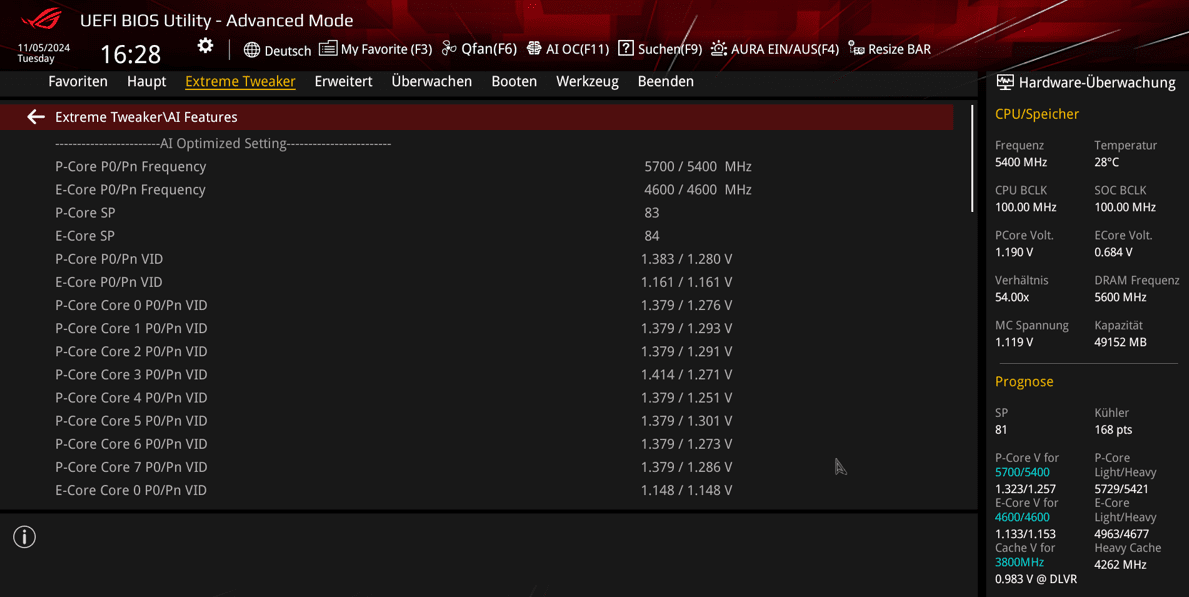
Task: Select the E-Core P0/Pn VID row
Action: point(476,282)
